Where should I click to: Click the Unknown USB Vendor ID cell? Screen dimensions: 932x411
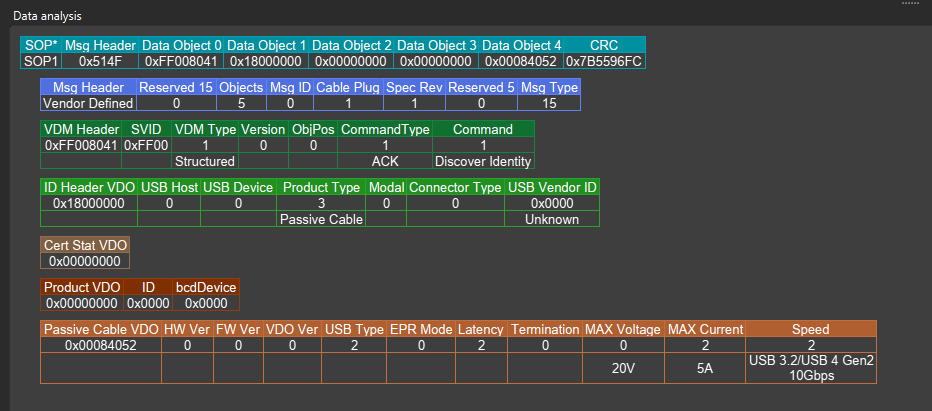552,219
